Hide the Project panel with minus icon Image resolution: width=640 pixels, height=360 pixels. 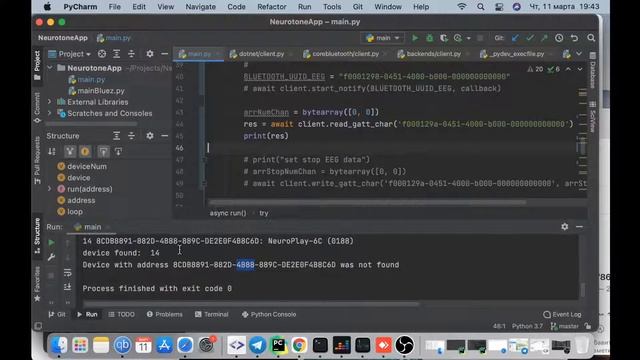(x=164, y=54)
